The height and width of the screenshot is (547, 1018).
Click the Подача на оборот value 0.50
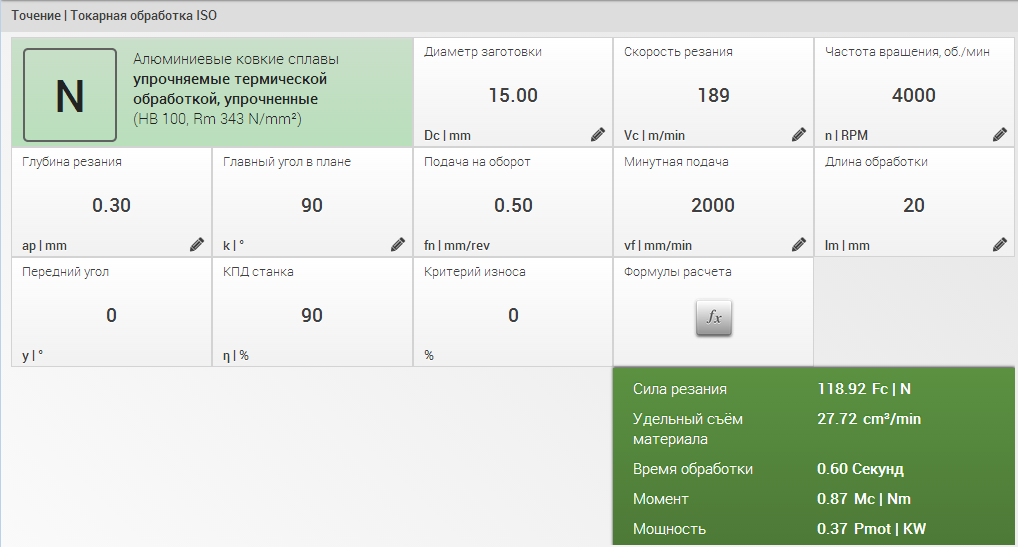(x=513, y=206)
